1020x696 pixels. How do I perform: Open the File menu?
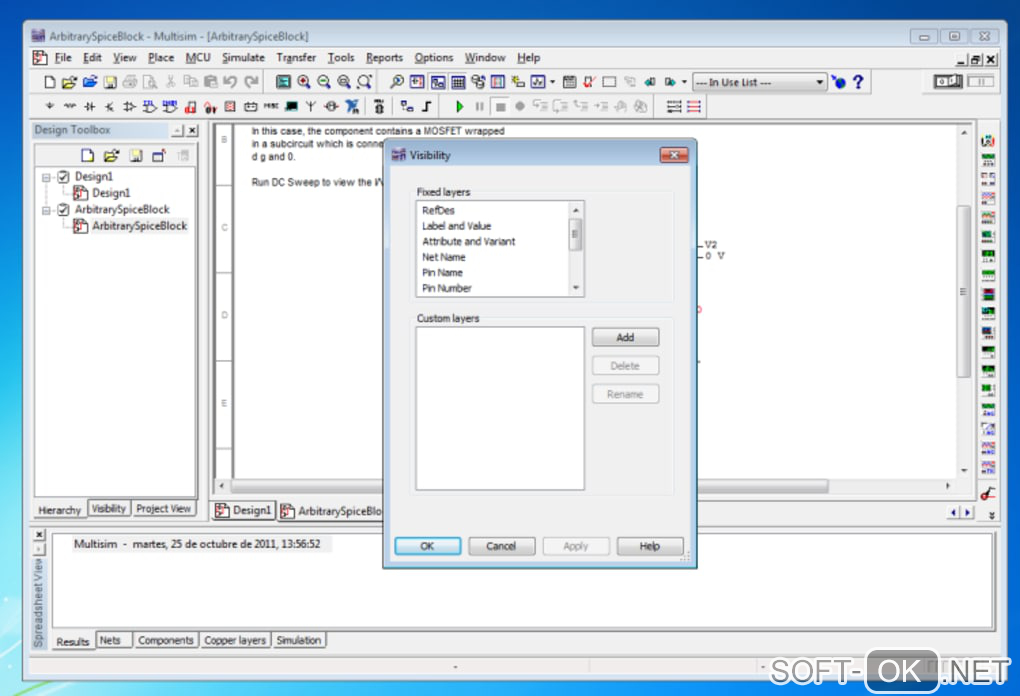[63, 58]
